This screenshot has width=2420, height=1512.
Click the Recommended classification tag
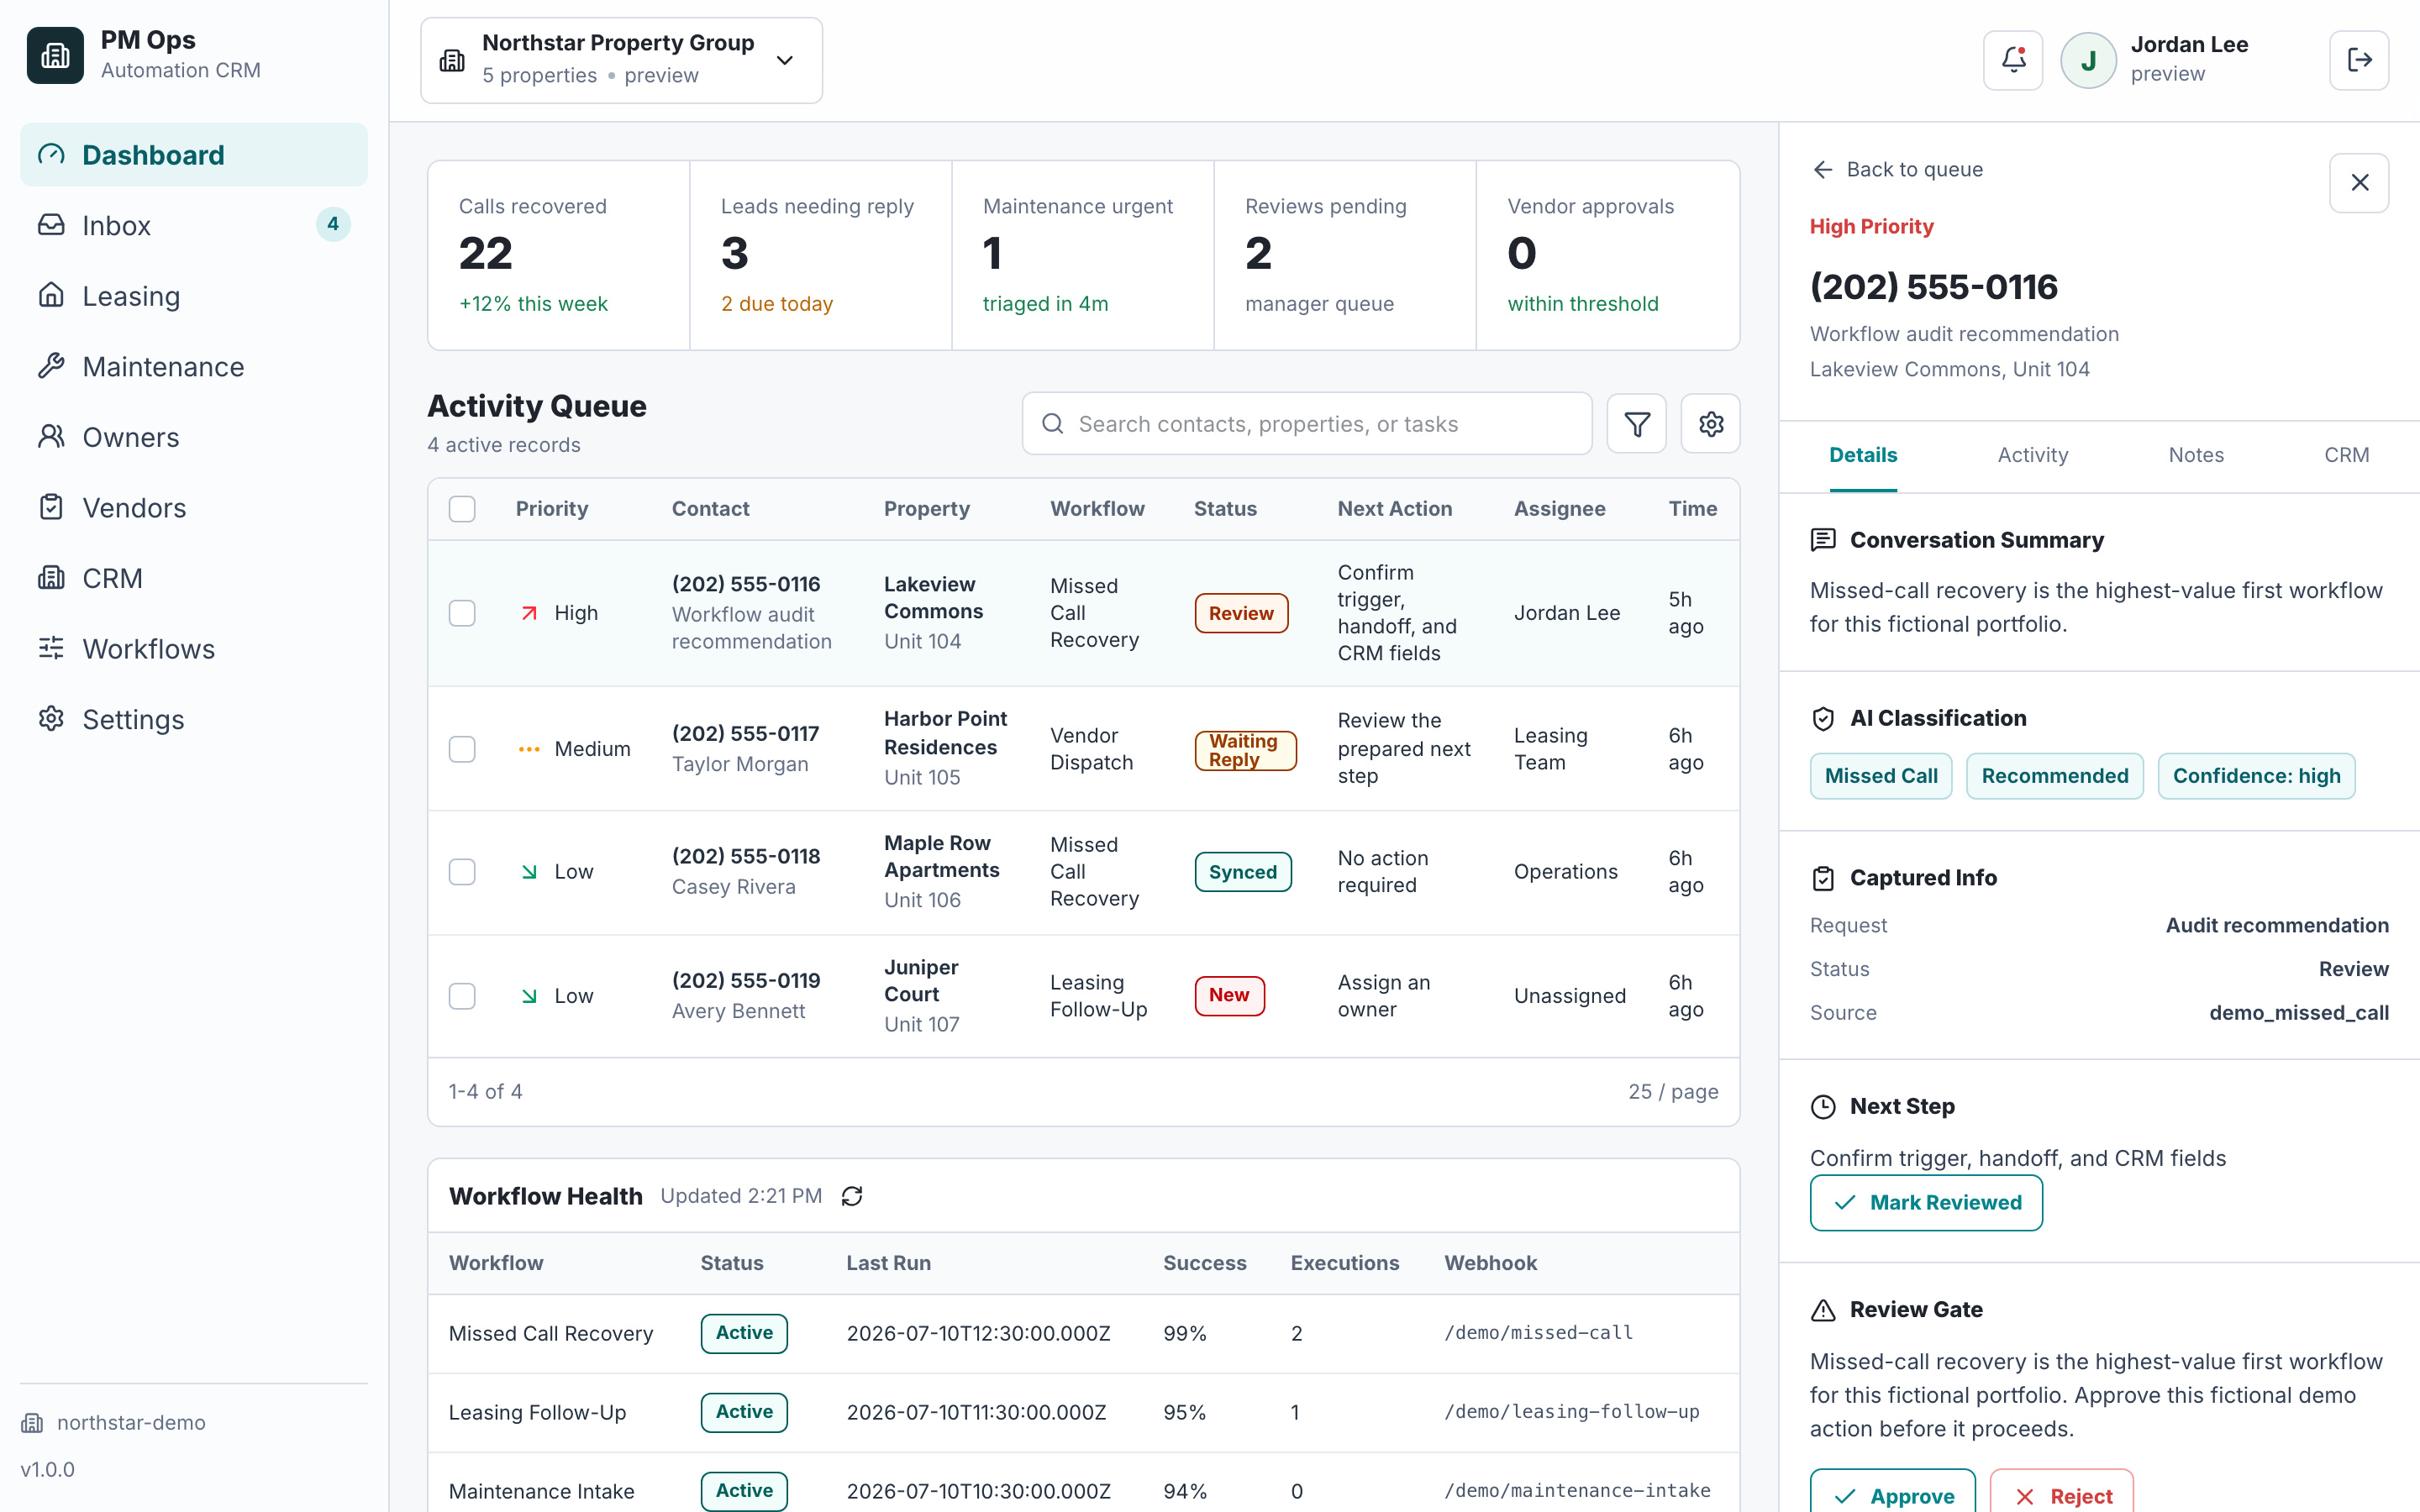pos(2054,776)
